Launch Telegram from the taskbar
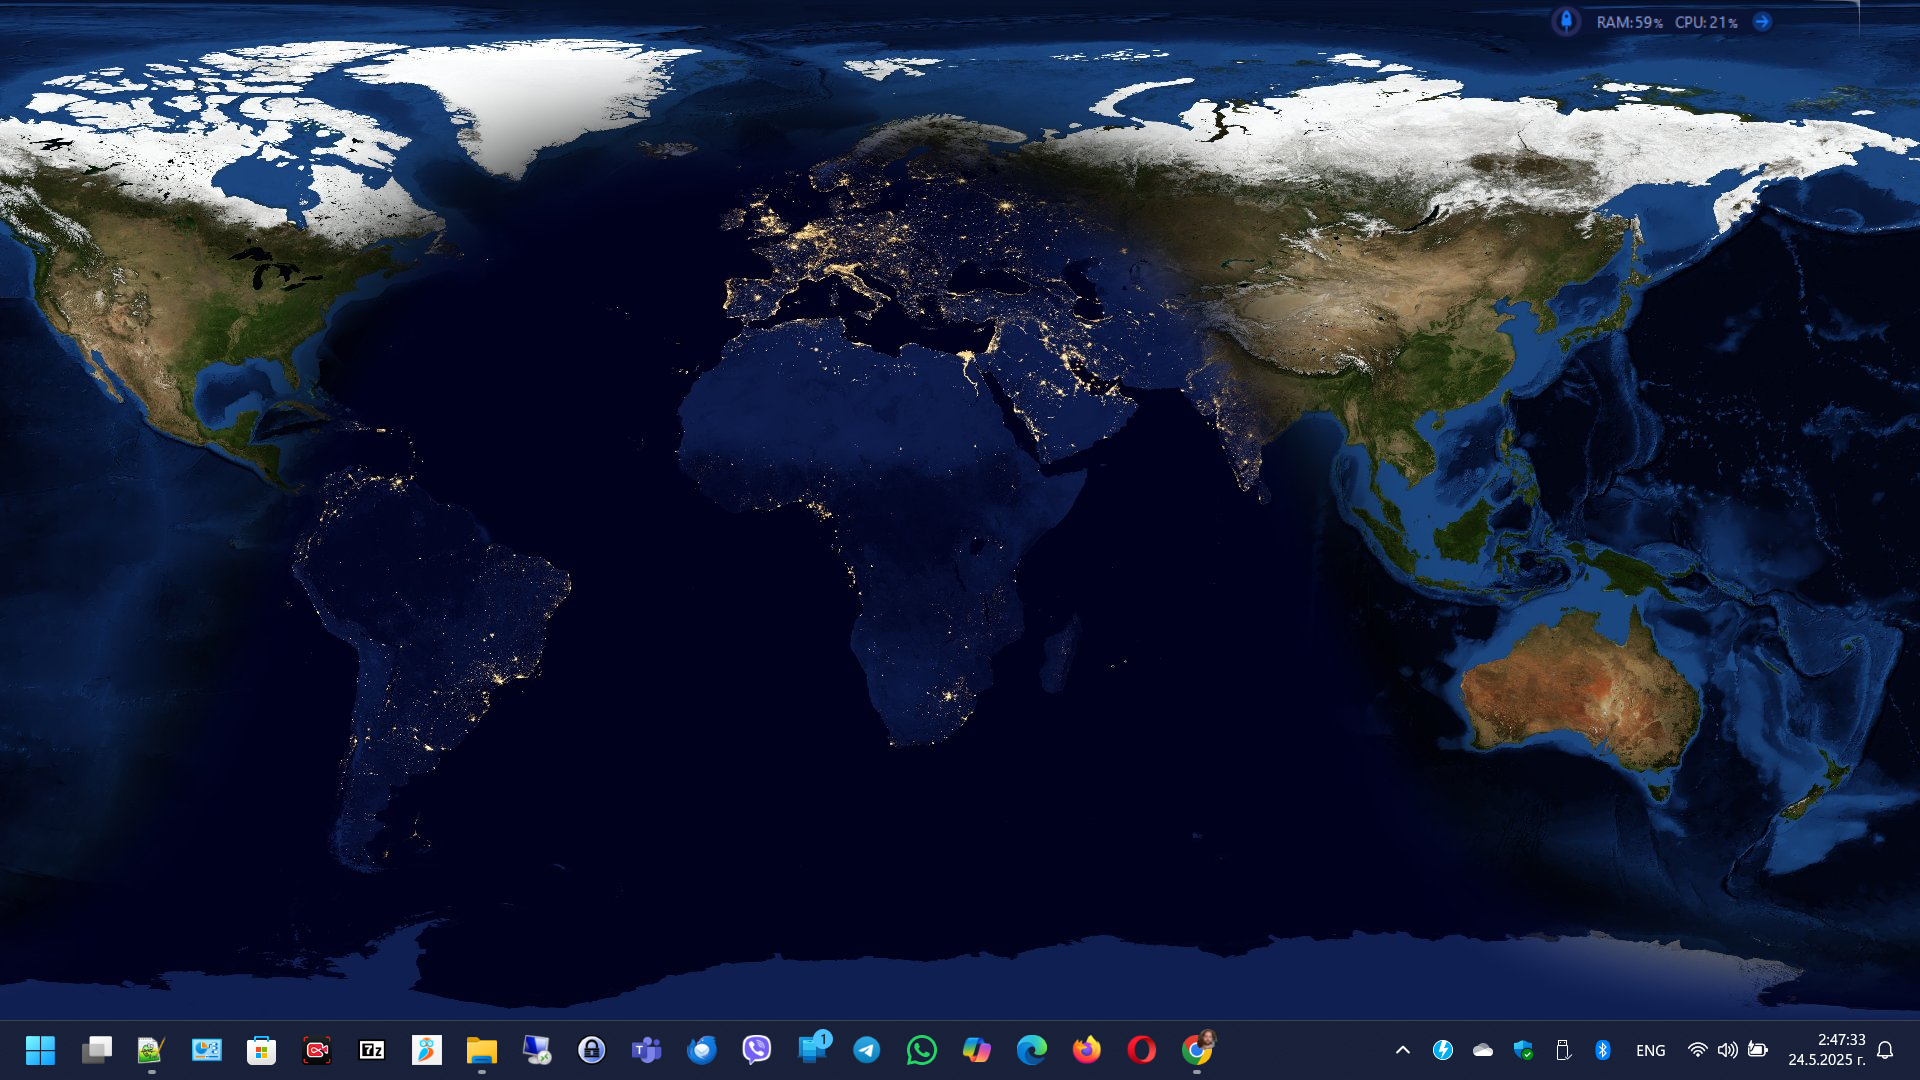1920x1080 pixels. (x=866, y=1050)
